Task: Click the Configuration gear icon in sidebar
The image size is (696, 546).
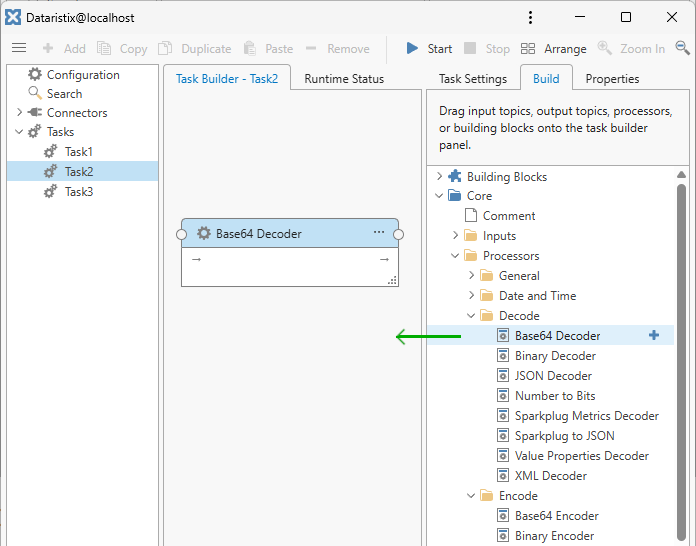Action: [36, 75]
